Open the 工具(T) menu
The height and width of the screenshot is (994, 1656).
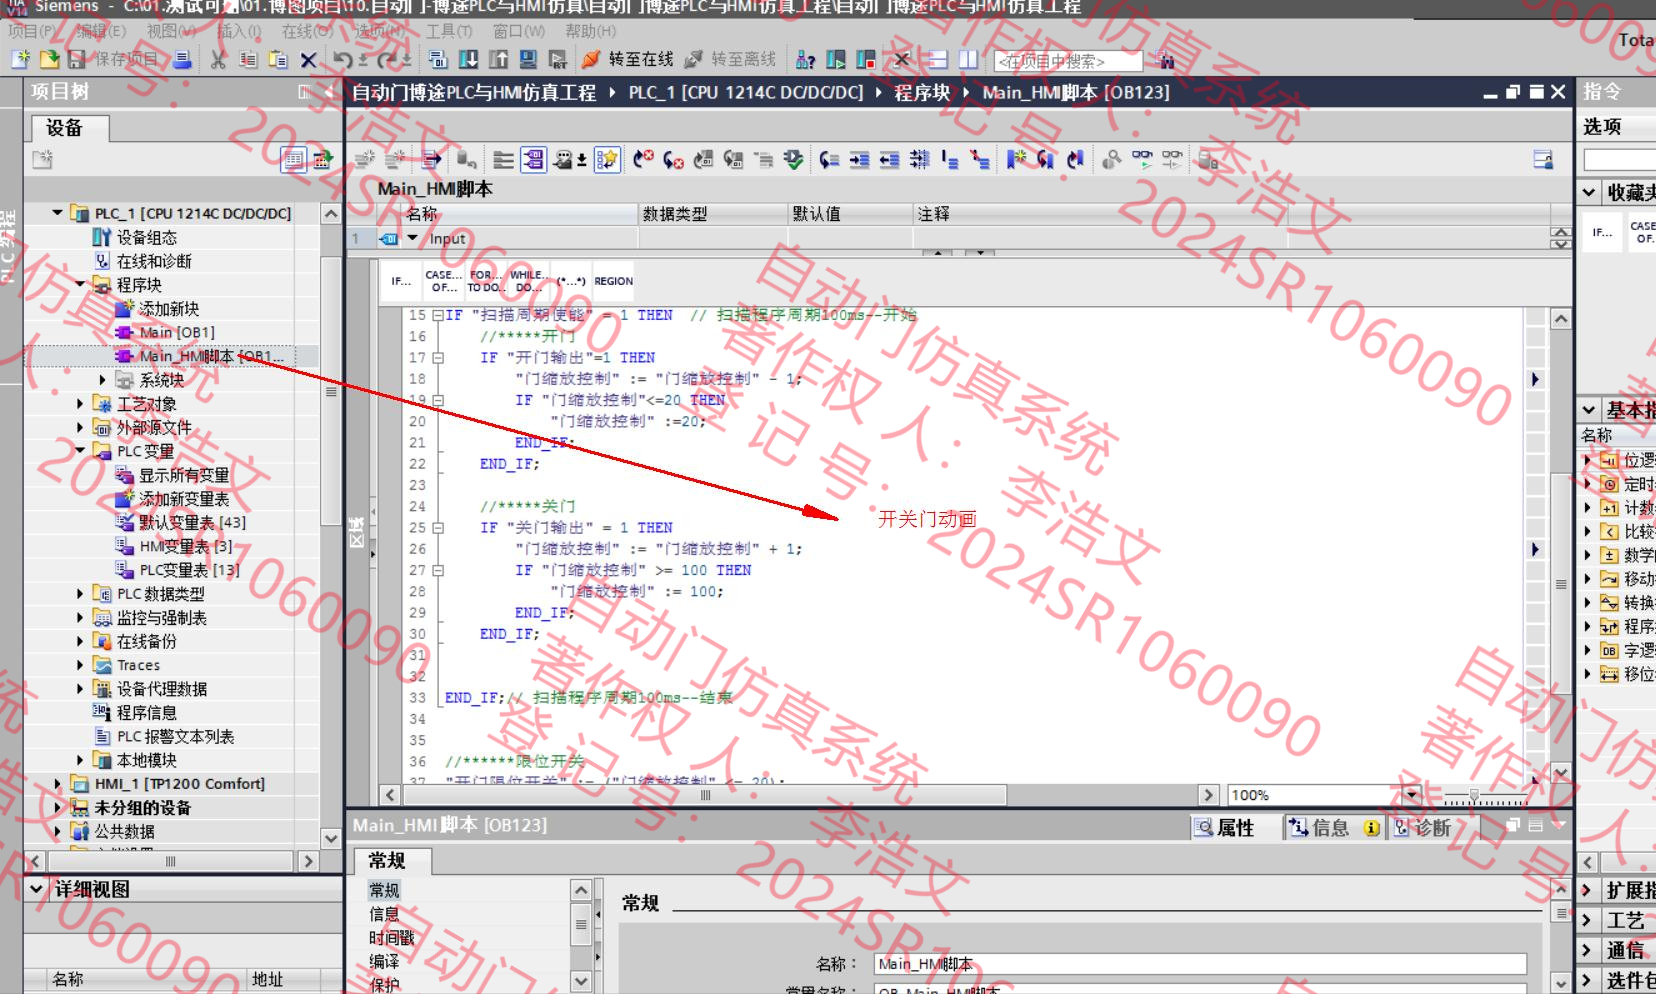click(449, 31)
